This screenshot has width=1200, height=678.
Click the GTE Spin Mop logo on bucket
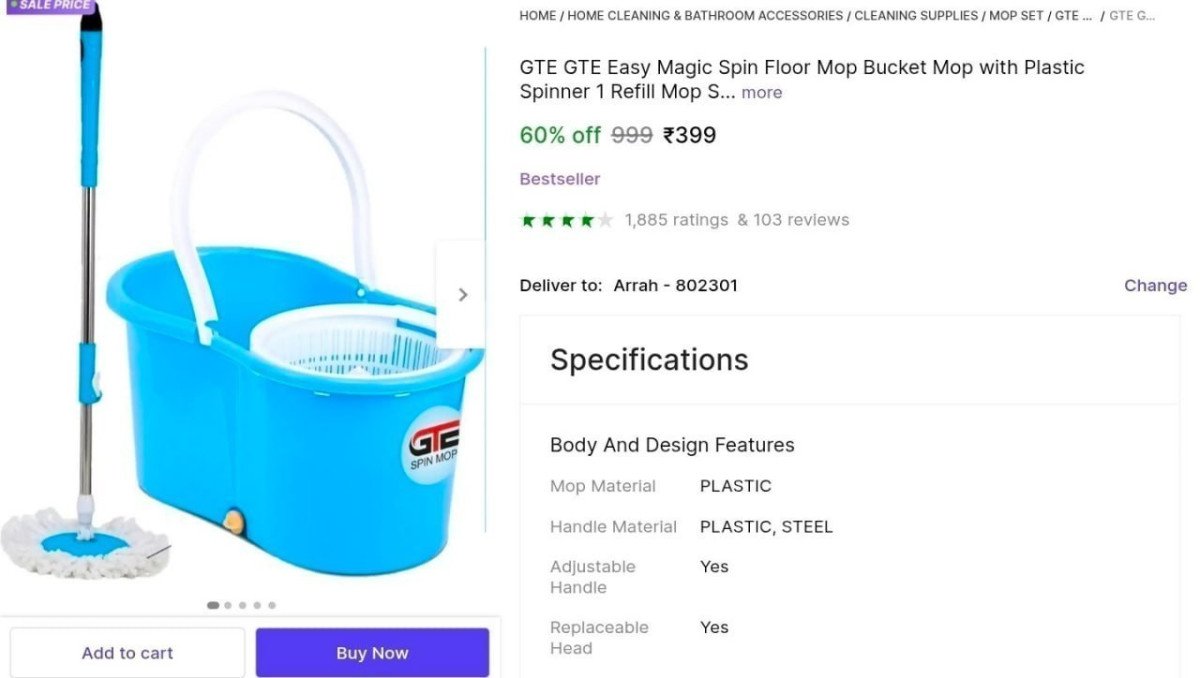click(434, 452)
